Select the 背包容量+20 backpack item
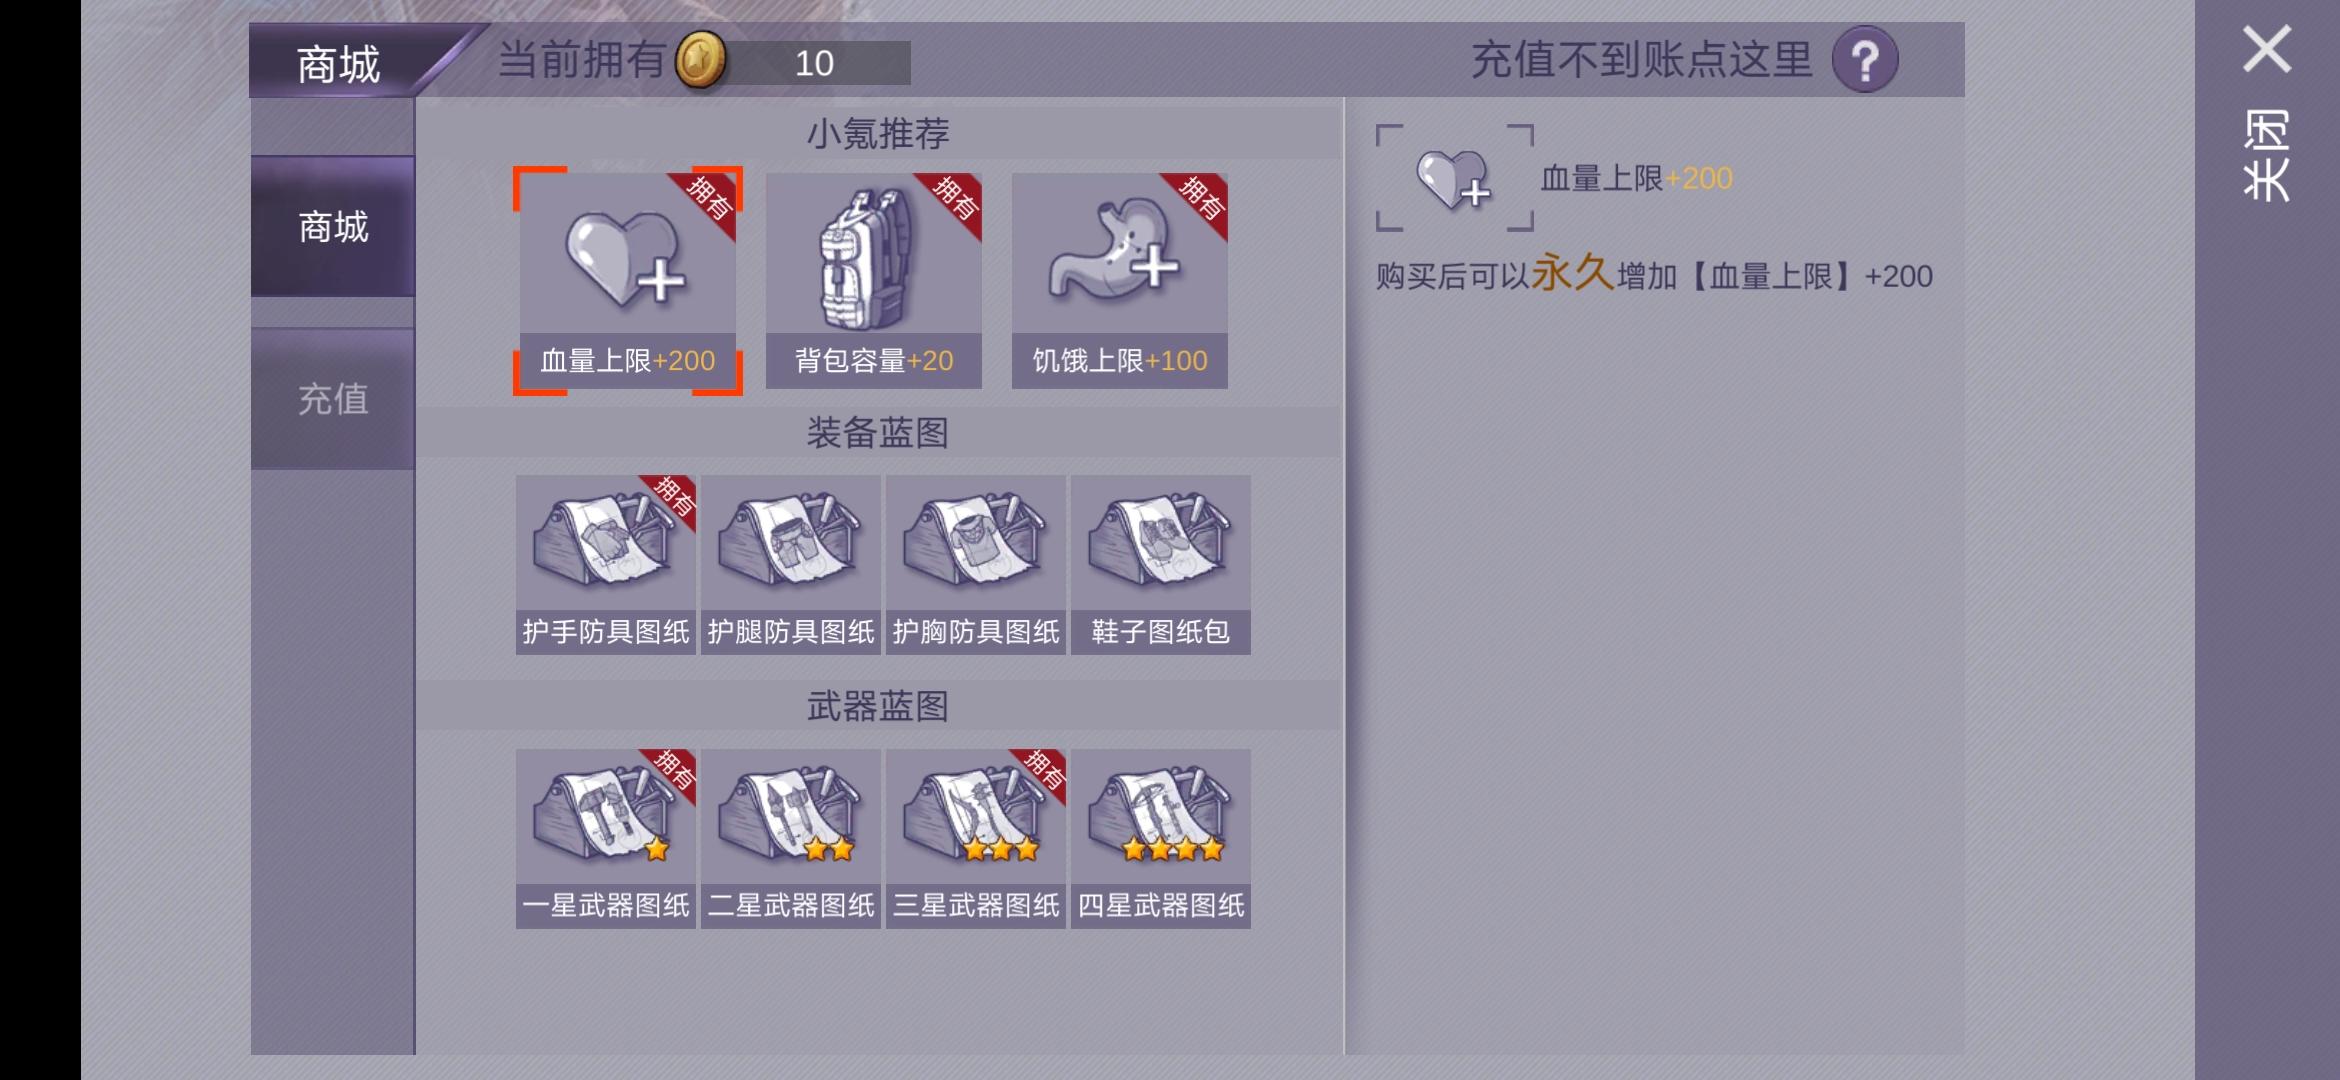Viewport: 2340px width, 1080px height. pyautogui.click(x=873, y=281)
